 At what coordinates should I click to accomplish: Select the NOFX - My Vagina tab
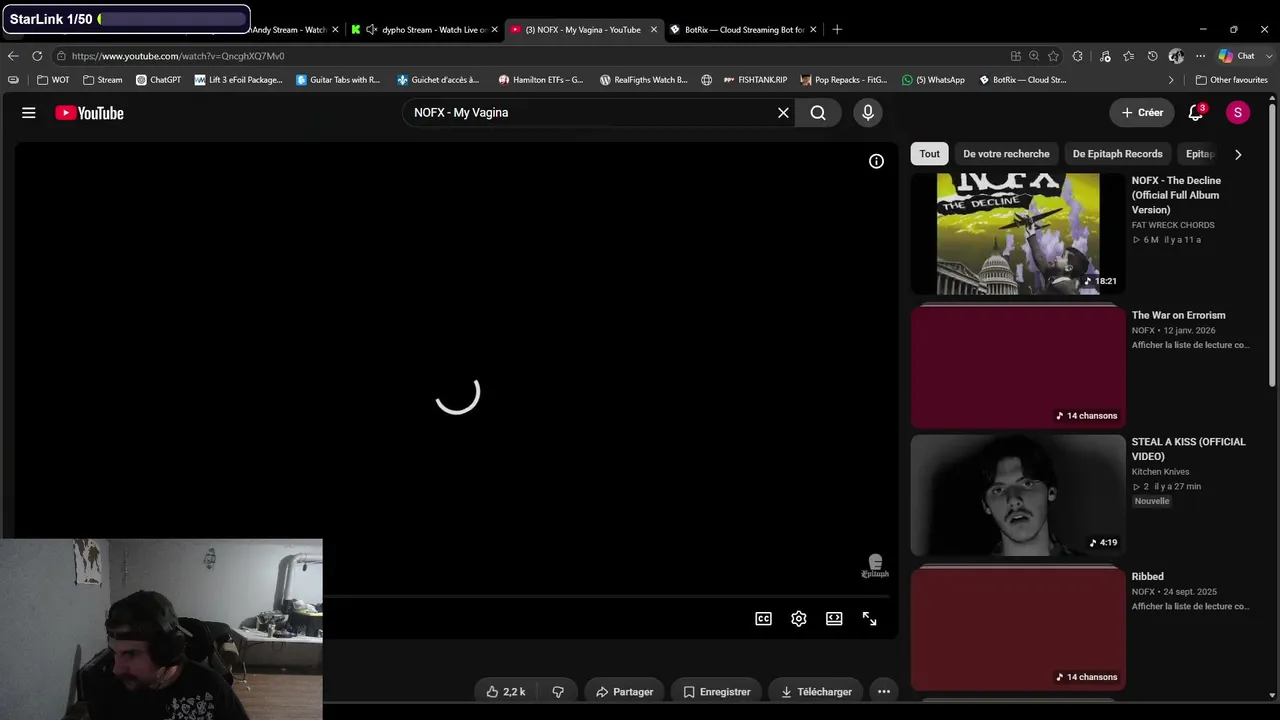click(x=582, y=30)
